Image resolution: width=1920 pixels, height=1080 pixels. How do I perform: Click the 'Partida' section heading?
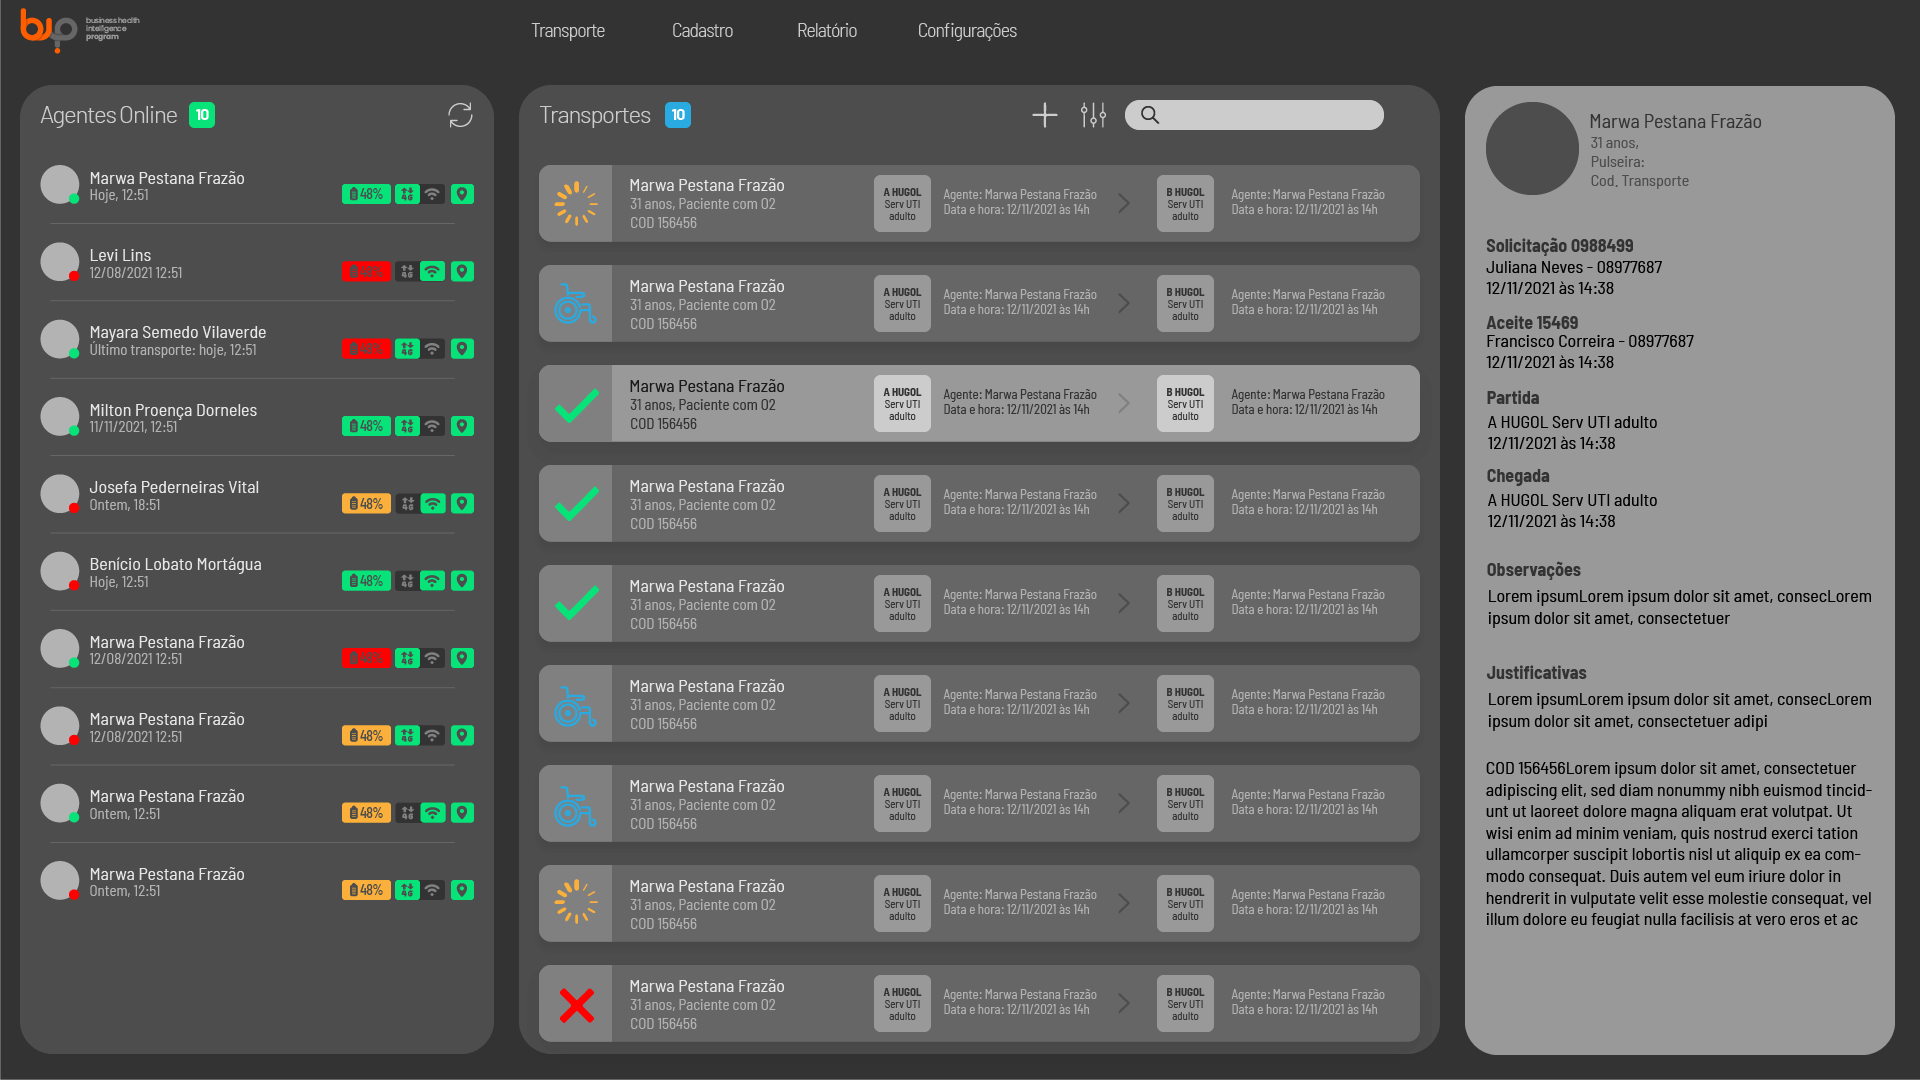click(1512, 398)
